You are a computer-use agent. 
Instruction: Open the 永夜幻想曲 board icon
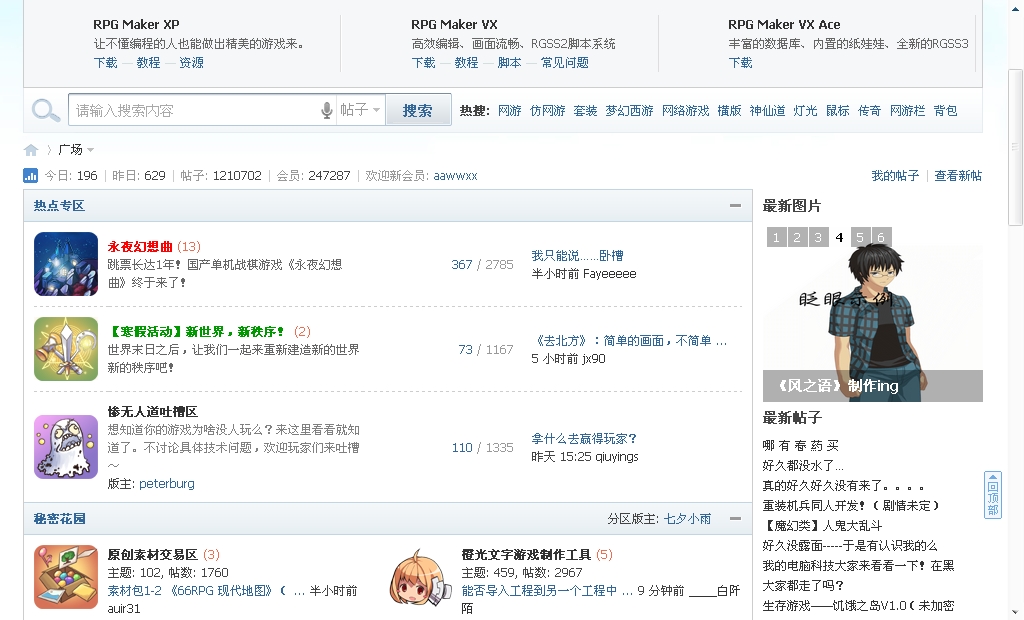coord(66,264)
